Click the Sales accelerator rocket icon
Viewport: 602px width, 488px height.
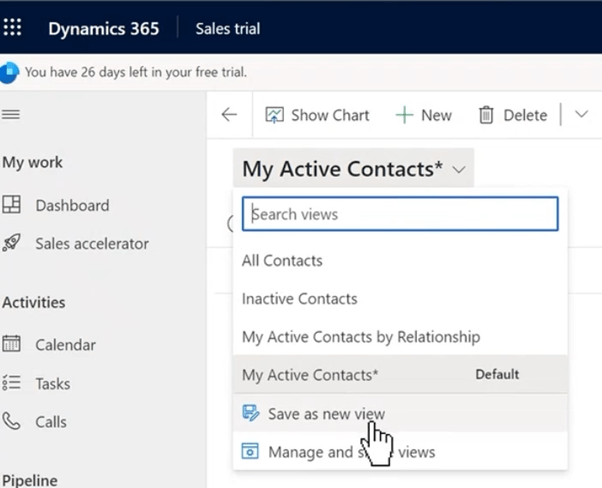pyautogui.click(x=11, y=243)
